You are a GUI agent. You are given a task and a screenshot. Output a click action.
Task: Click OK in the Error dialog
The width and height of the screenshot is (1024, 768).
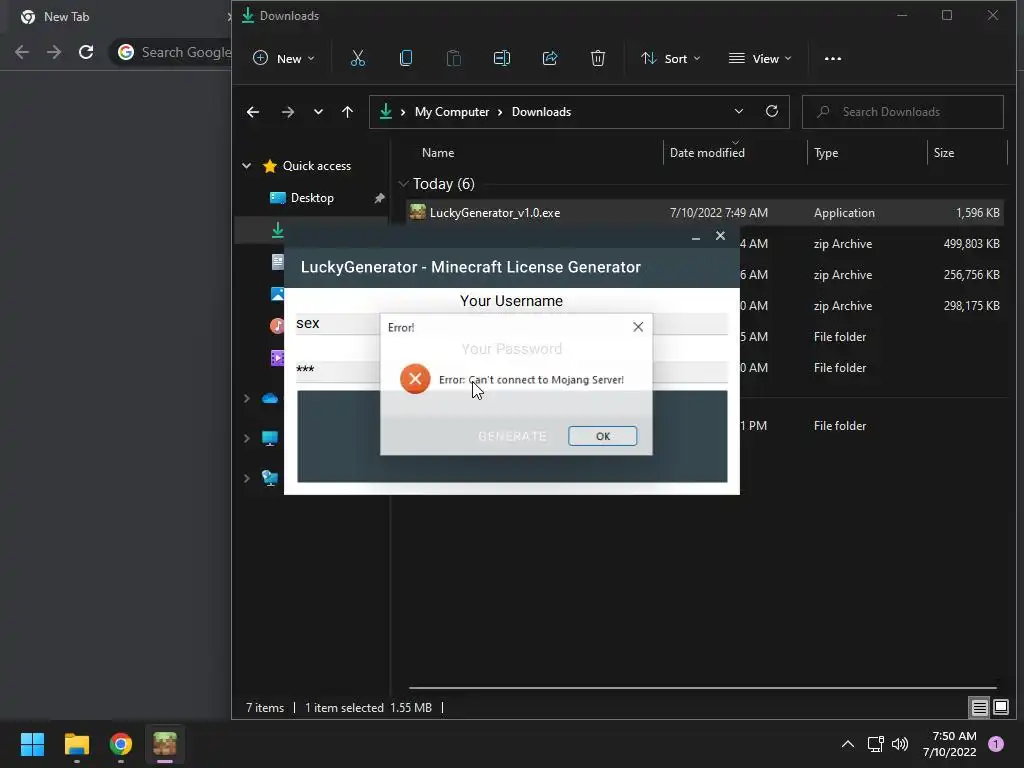coord(602,436)
